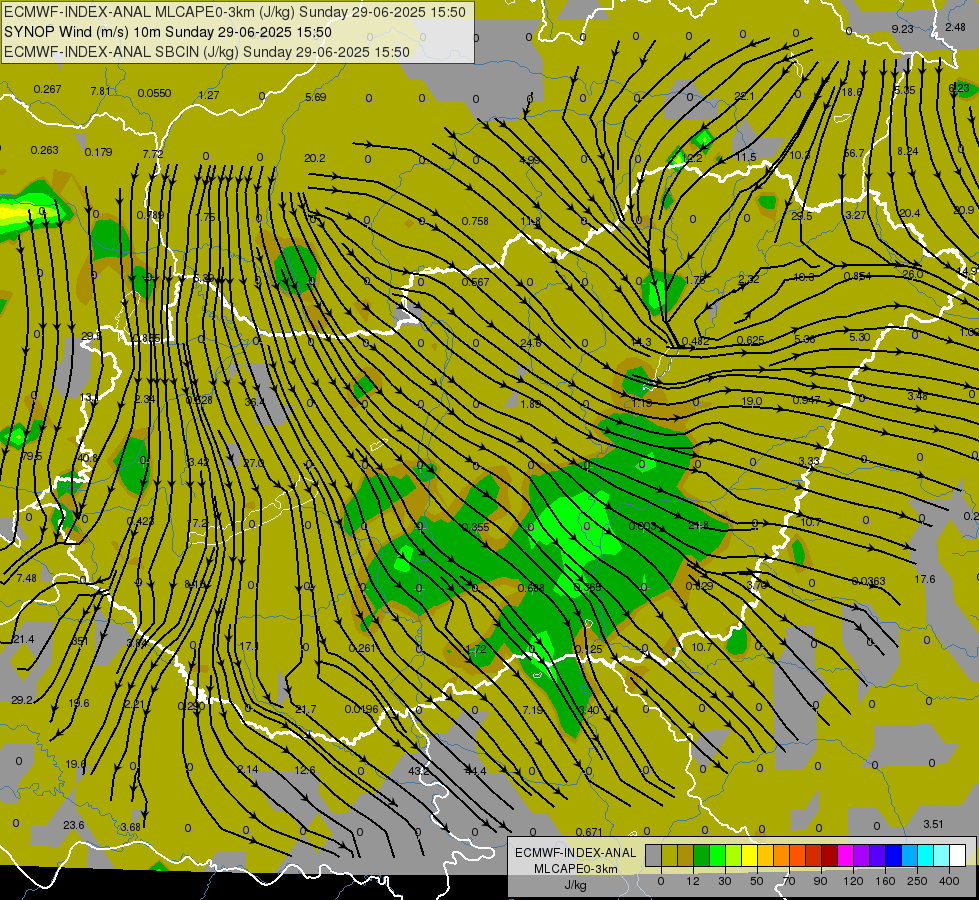Click the white swatch at legend end

click(x=958, y=855)
